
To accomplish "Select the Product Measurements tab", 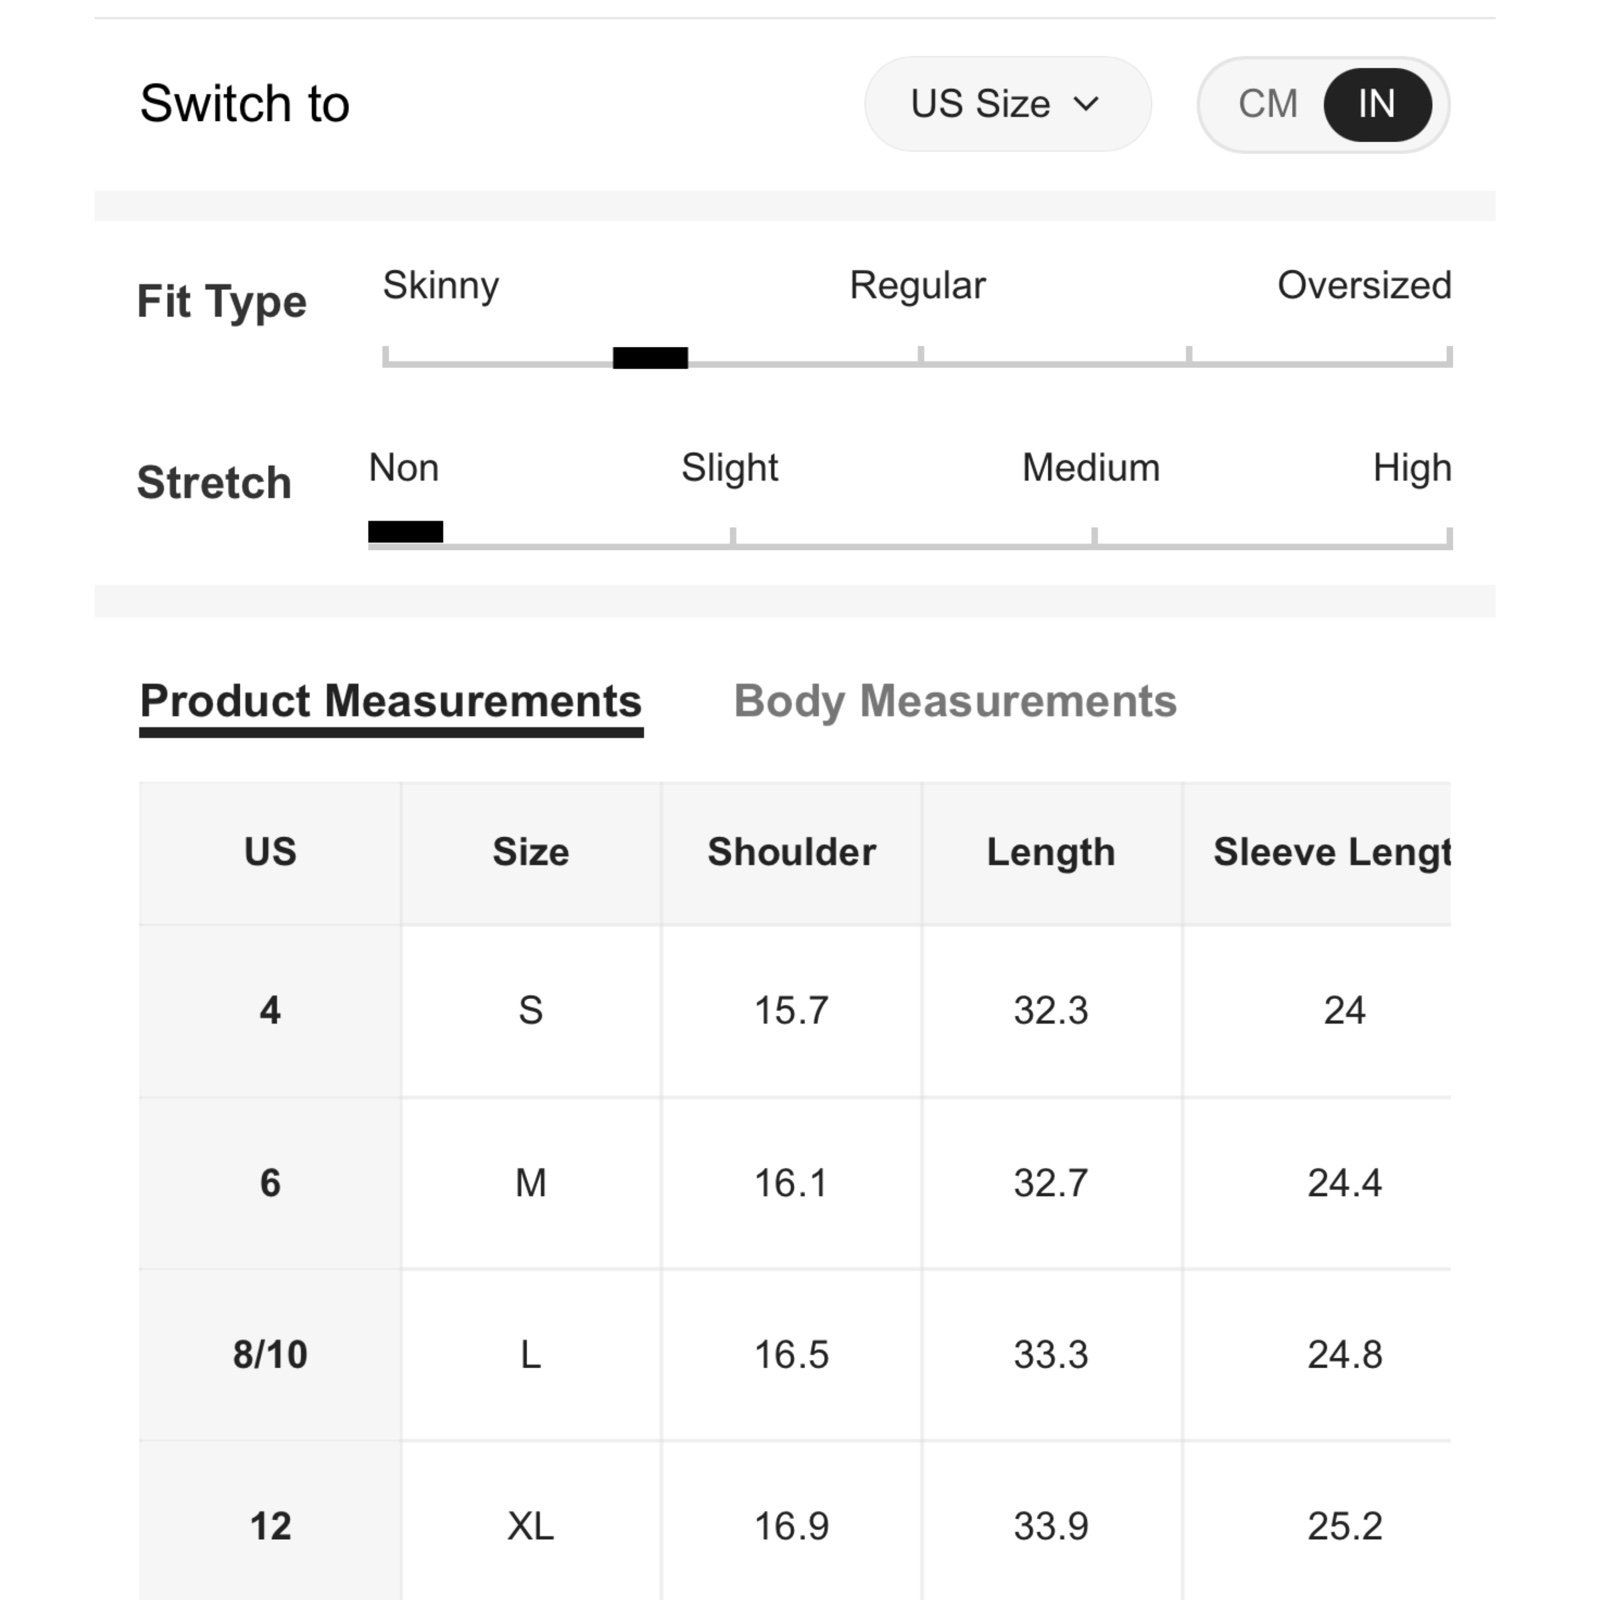I will point(391,702).
